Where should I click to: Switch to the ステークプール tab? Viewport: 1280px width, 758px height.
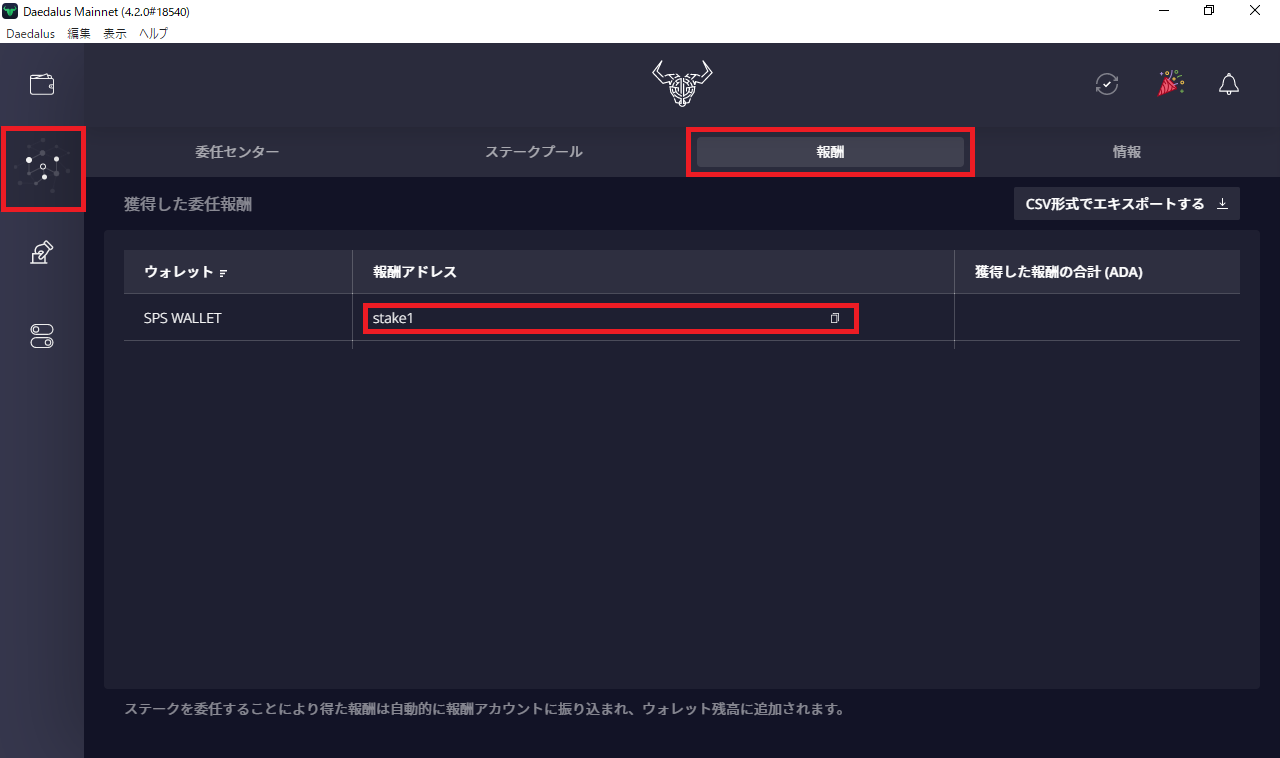tap(534, 152)
